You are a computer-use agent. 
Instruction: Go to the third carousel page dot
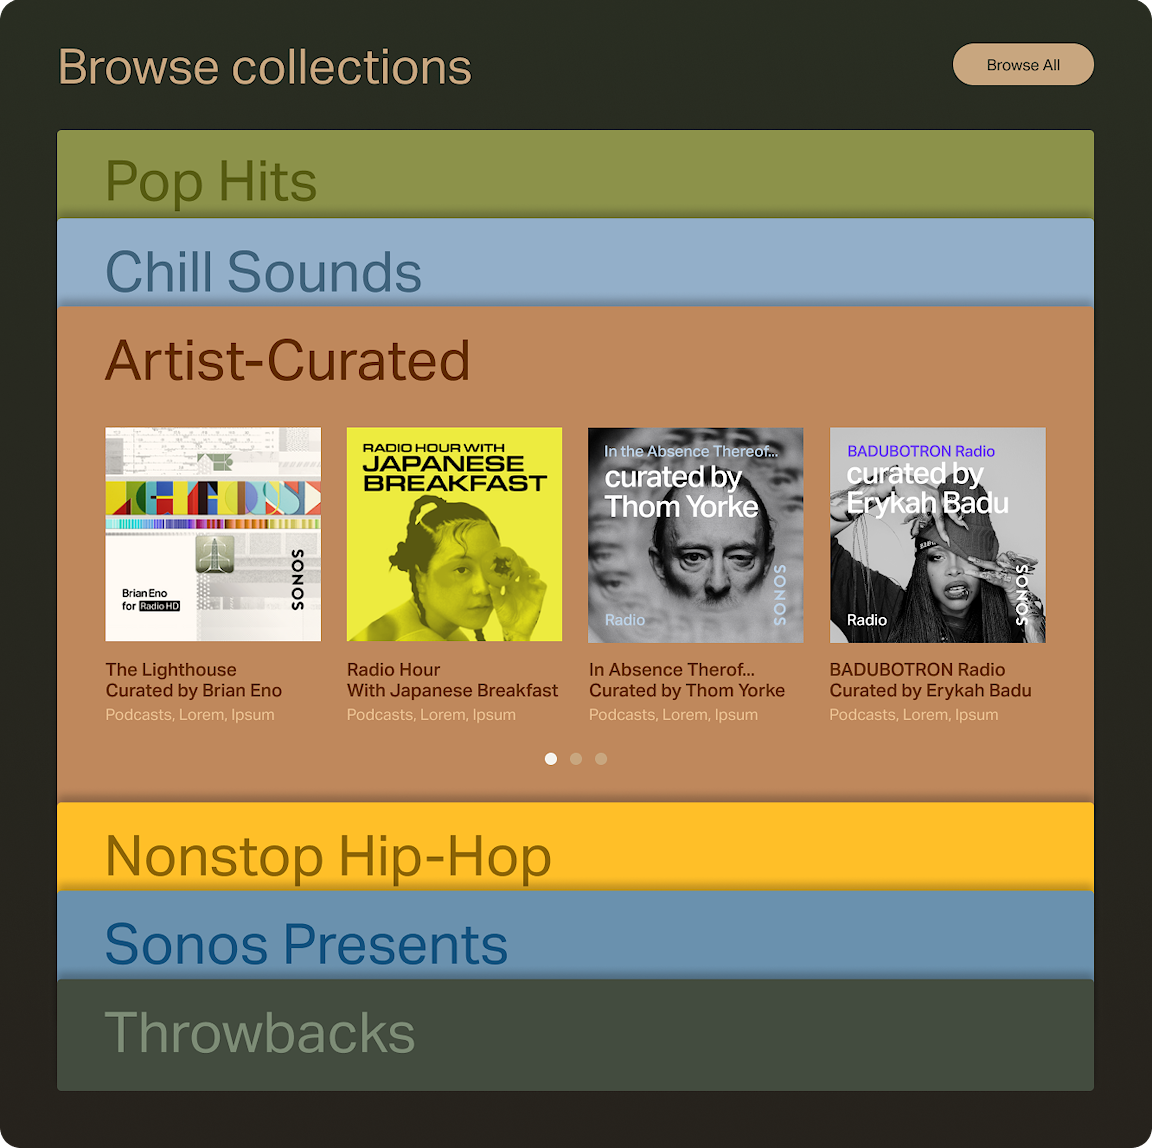[601, 759]
